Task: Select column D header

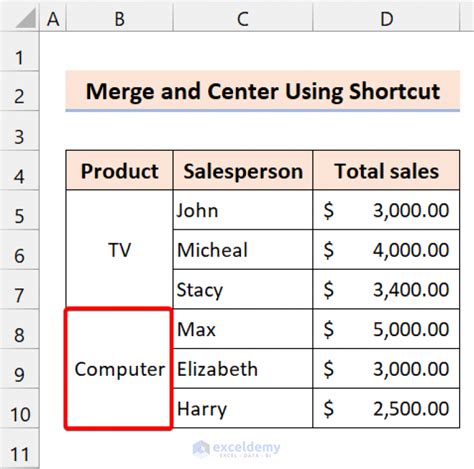Action: (x=386, y=17)
